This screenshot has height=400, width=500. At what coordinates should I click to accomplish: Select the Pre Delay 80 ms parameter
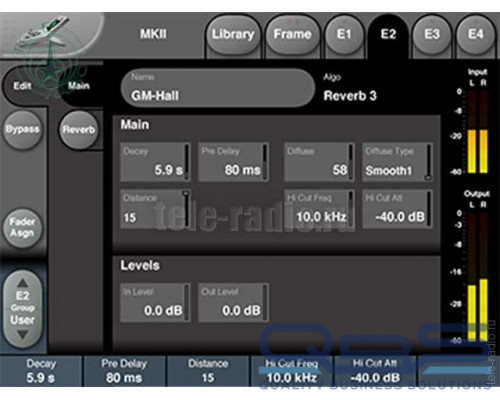[233, 162]
